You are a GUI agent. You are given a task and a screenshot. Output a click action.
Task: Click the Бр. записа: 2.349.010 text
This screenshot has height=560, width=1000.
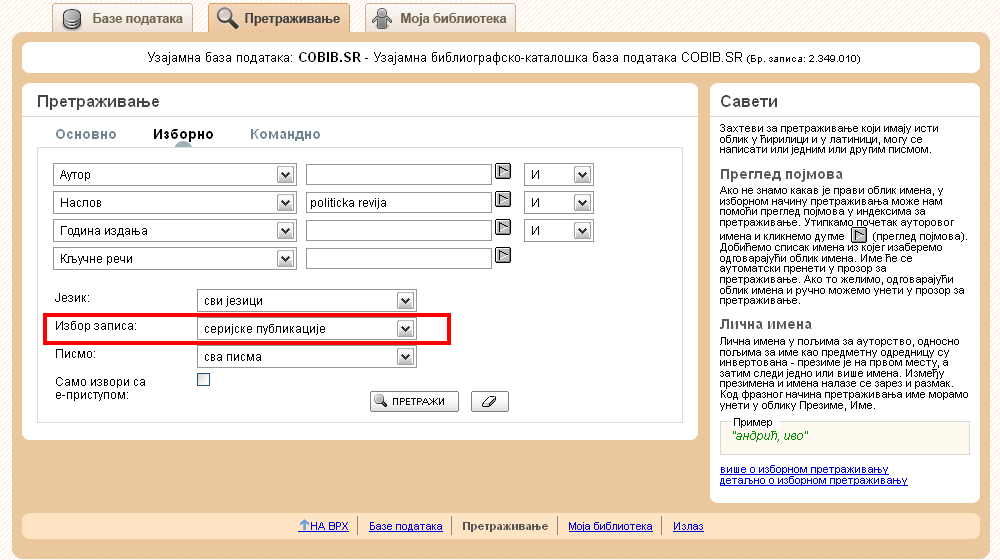(803, 59)
